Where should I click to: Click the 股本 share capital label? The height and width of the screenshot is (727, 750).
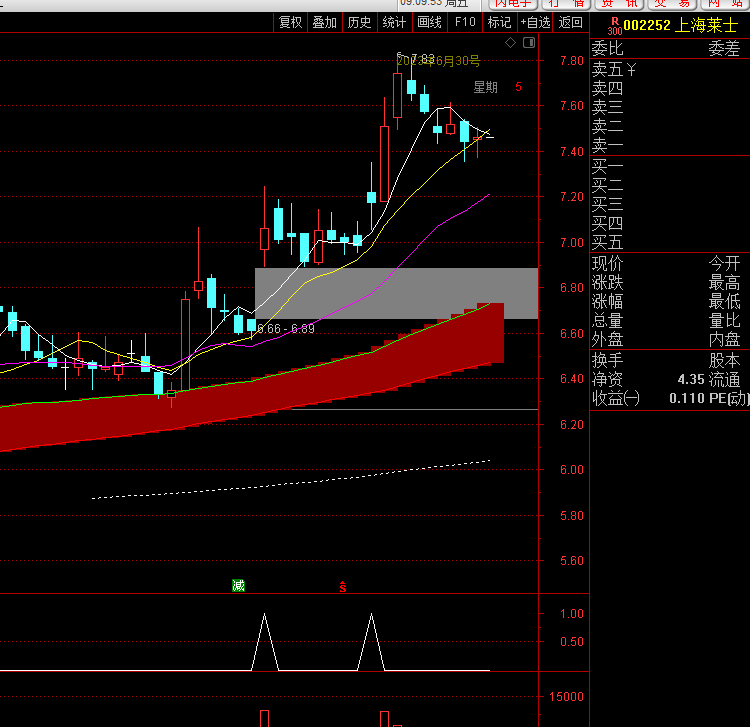click(724, 361)
